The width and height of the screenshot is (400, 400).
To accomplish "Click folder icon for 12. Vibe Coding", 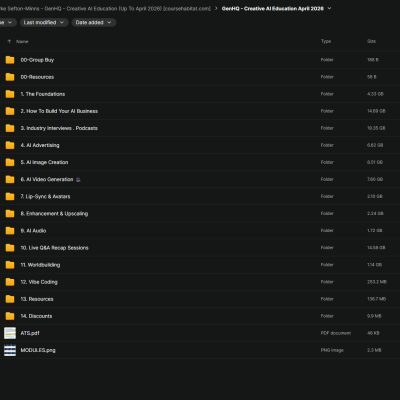I will [10, 282].
